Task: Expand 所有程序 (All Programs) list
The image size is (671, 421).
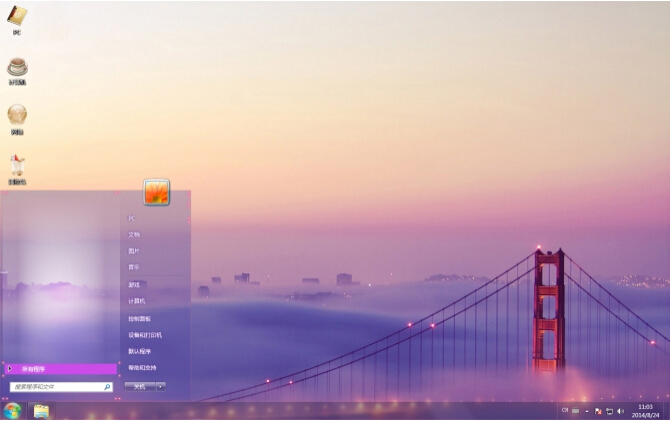Action: pyautogui.click(x=60, y=368)
